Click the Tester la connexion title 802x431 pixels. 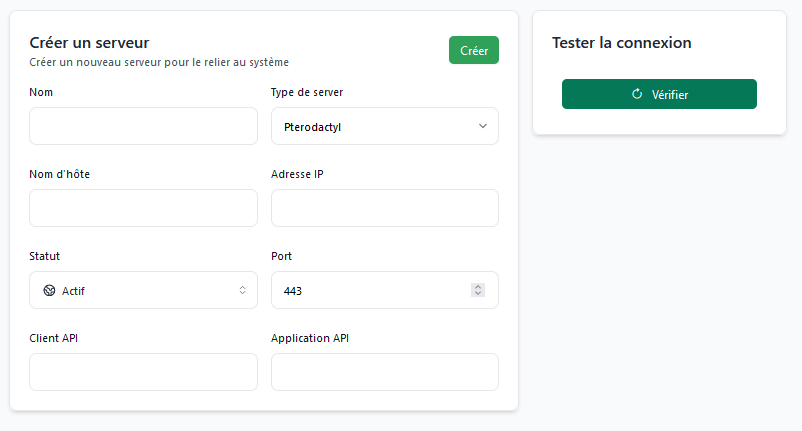(x=621, y=43)
